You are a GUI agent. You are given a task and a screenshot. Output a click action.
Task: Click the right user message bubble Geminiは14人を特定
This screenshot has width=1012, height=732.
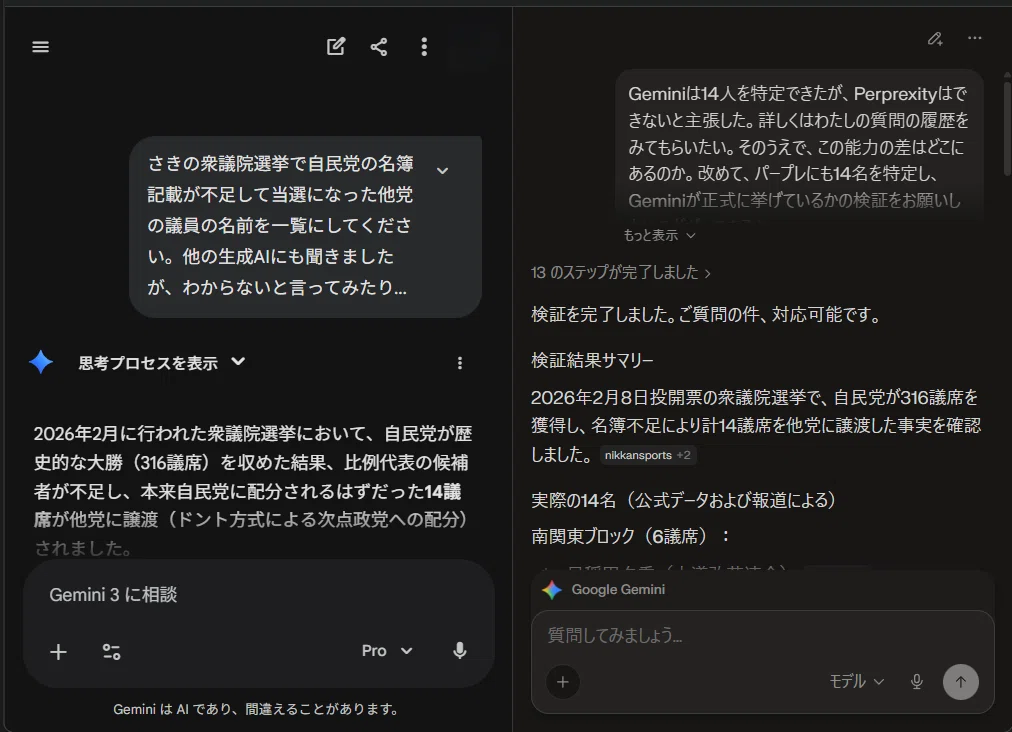click(x=799, y=147)
